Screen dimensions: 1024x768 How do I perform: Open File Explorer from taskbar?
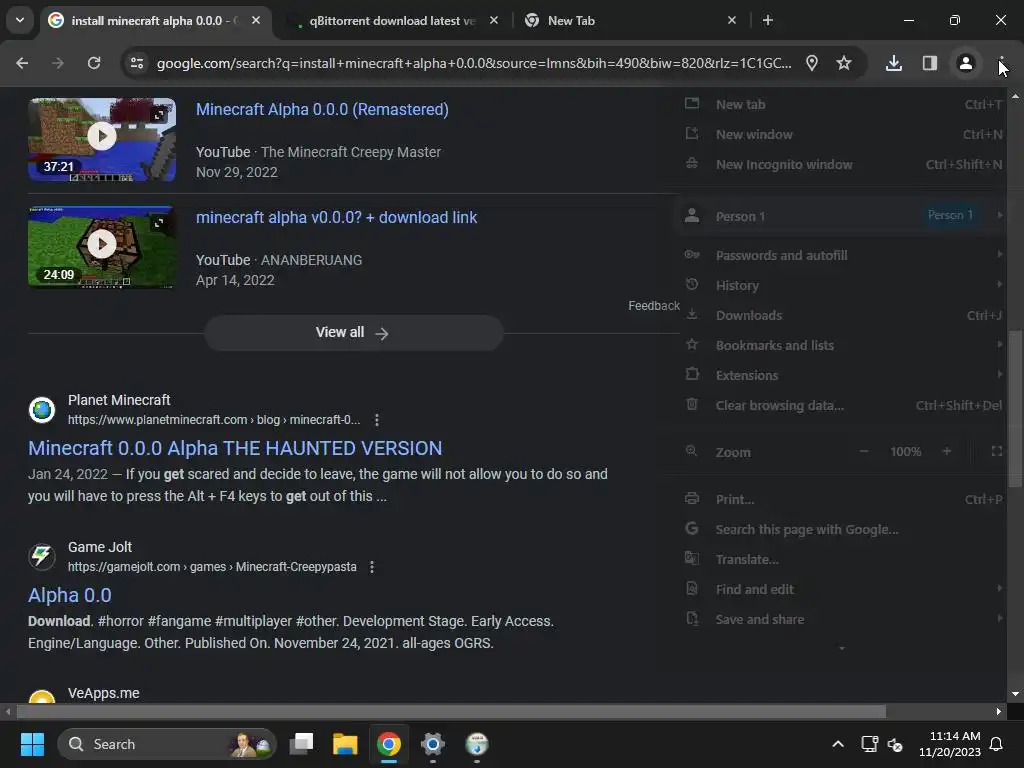point(345,744)
